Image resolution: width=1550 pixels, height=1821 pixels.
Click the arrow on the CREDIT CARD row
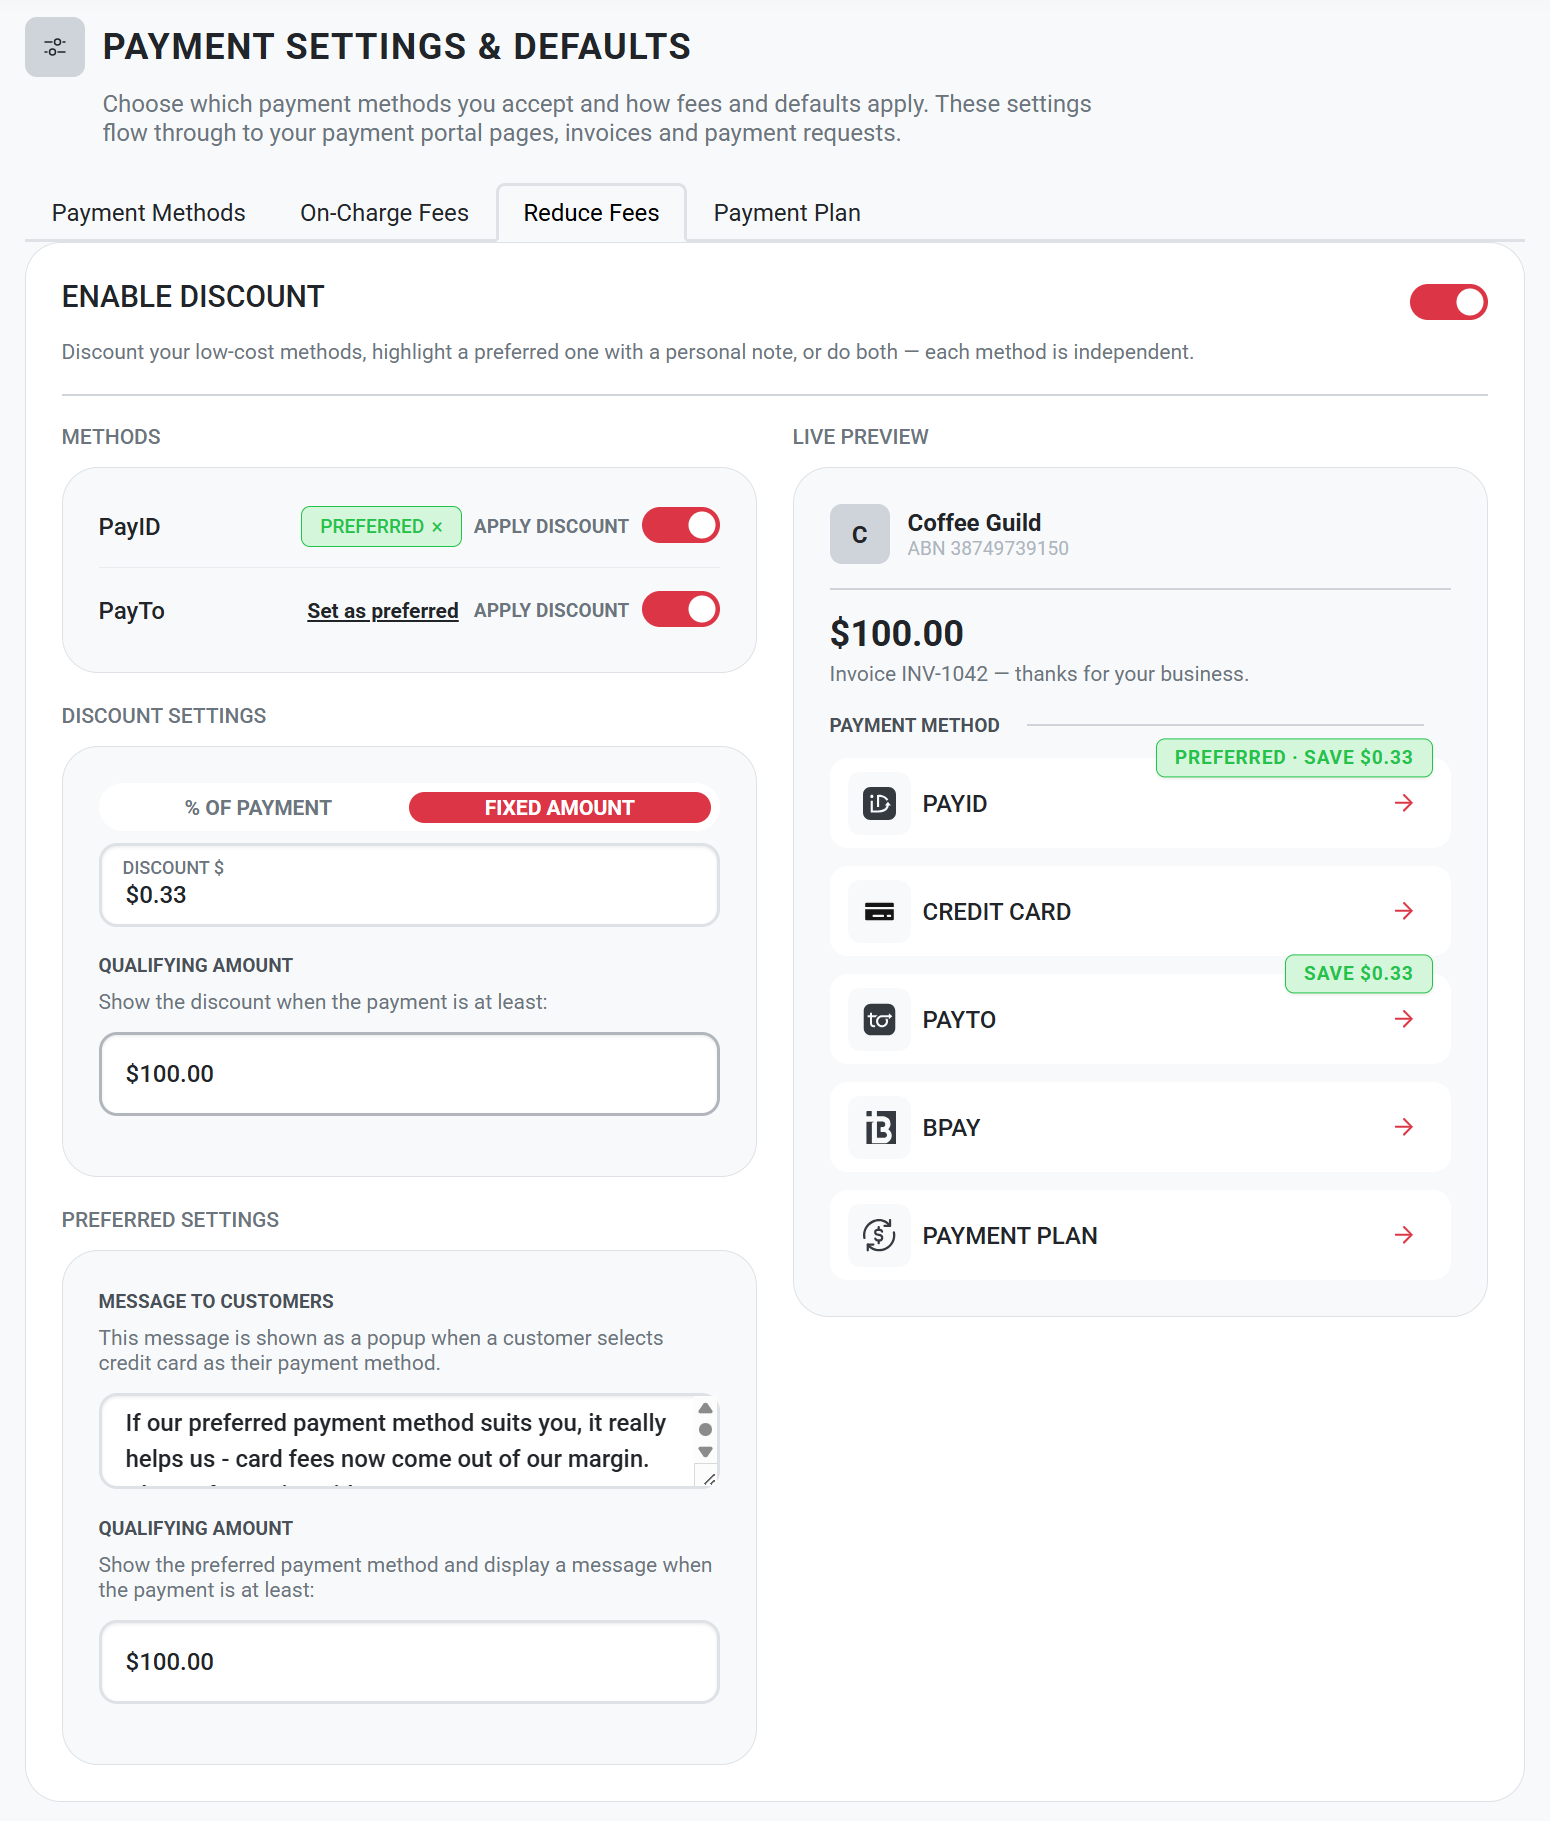click(x=1404, y=911)
